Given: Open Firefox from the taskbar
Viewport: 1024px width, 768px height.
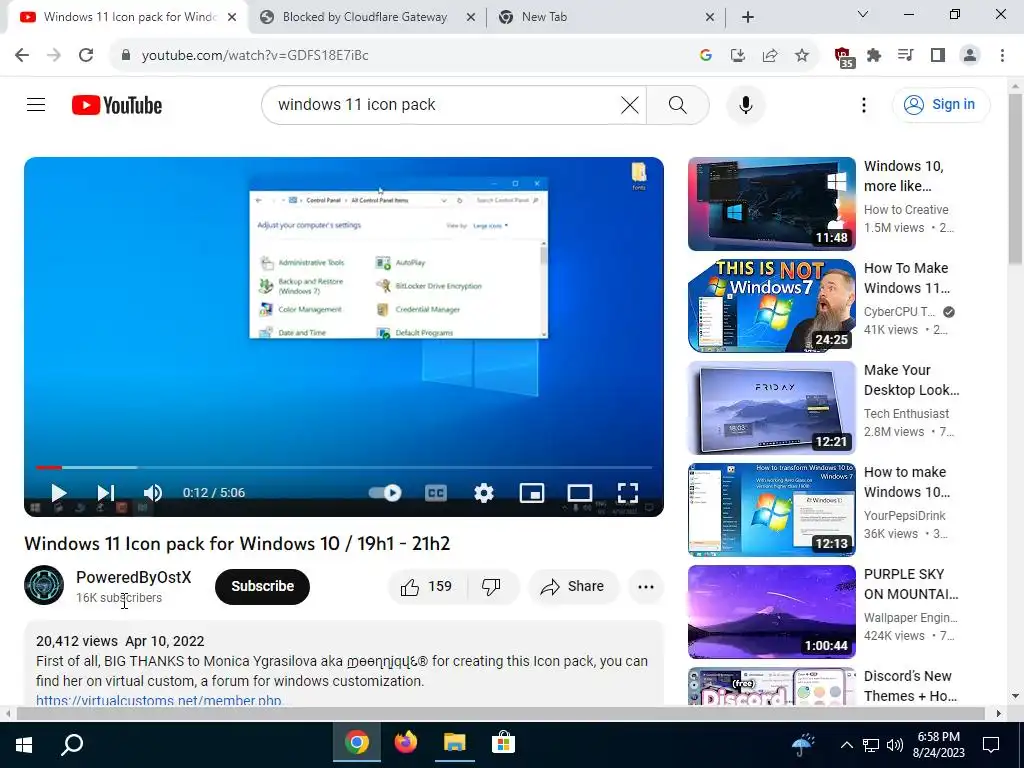Looking at the screenshot, I should [406, 743].
